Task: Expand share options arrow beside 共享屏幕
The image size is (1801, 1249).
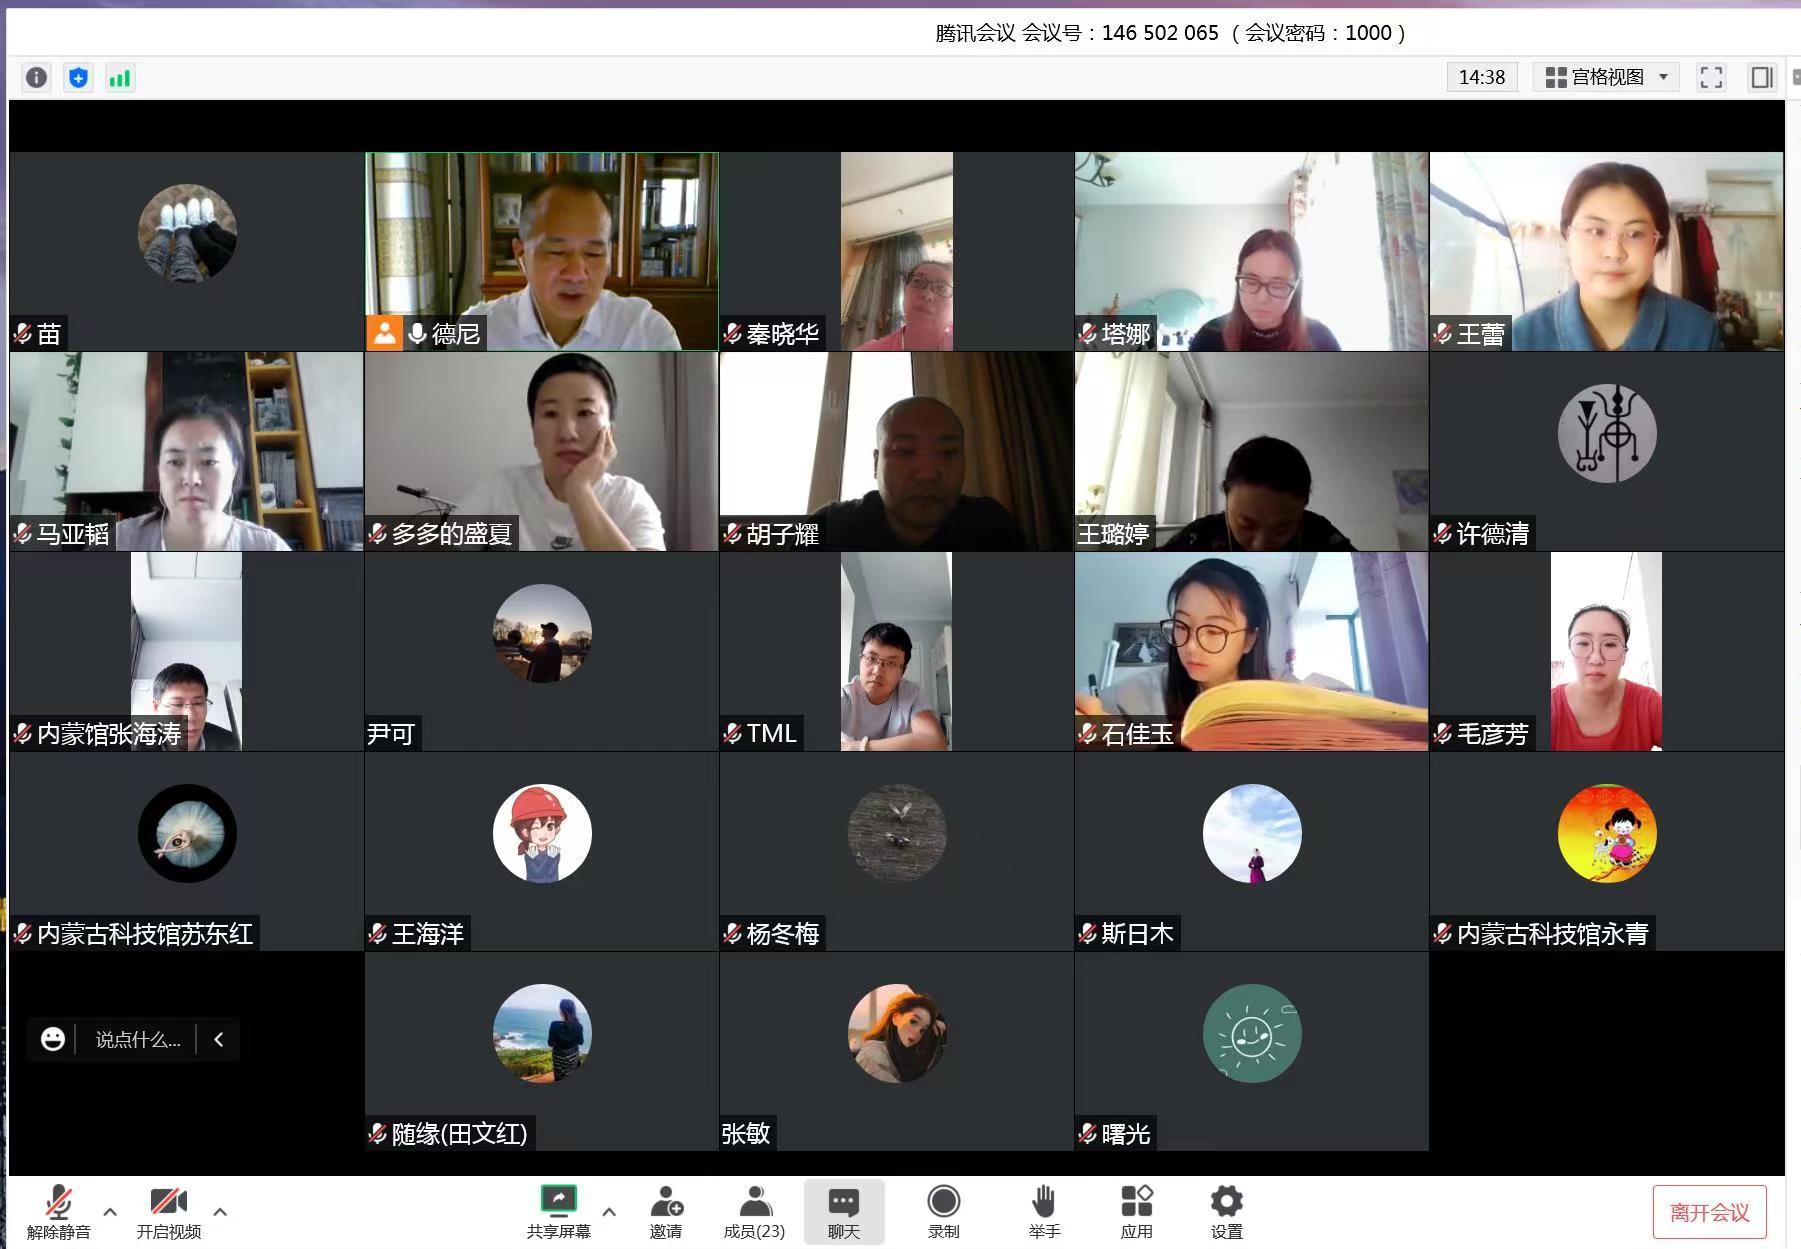Action: click(609, 1212)
